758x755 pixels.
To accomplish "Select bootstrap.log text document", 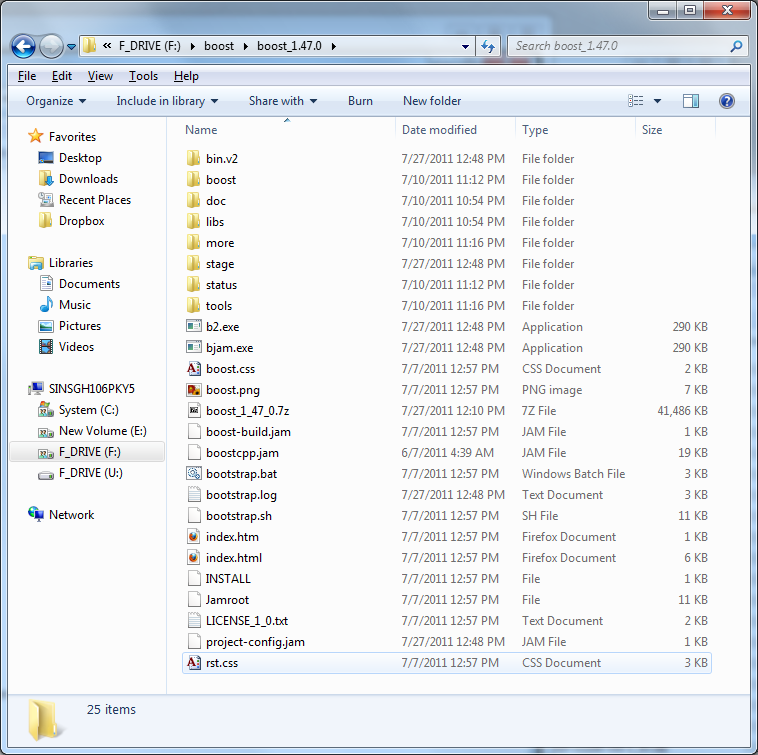I will pos(447,495).
